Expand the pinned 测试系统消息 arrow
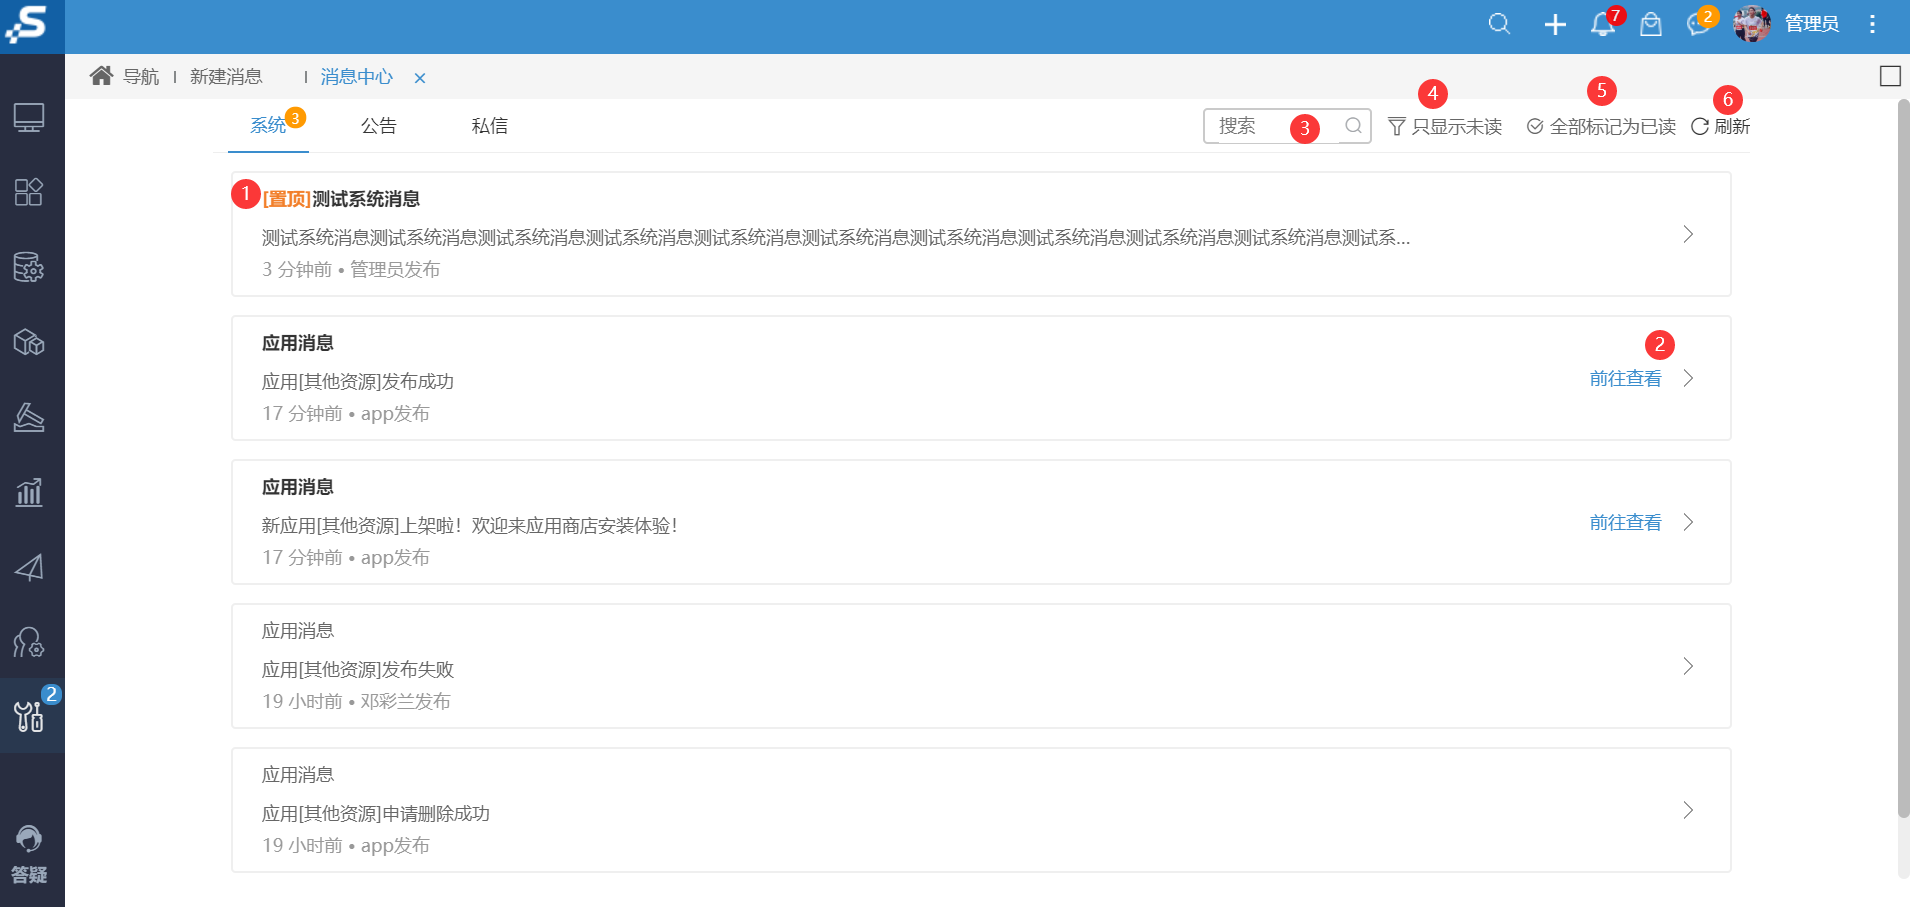 1688,234
